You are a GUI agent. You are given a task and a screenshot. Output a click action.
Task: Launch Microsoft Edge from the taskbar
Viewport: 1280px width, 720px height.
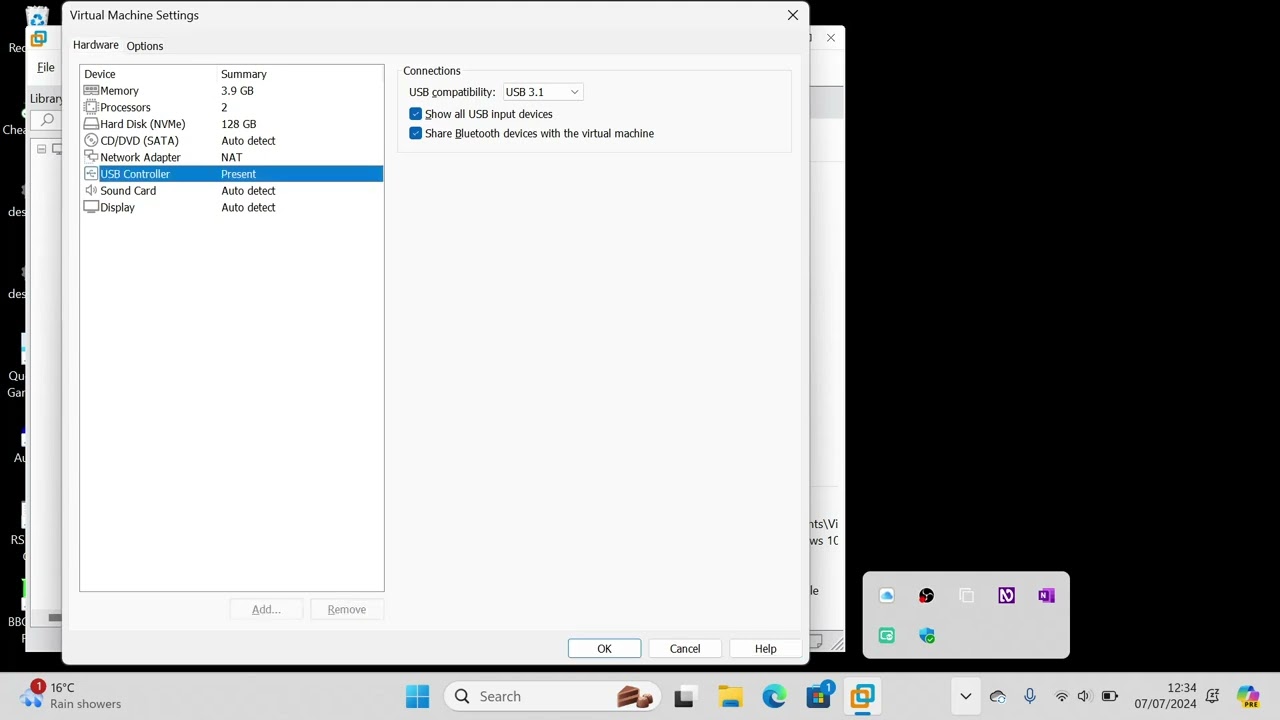[775, 696]
